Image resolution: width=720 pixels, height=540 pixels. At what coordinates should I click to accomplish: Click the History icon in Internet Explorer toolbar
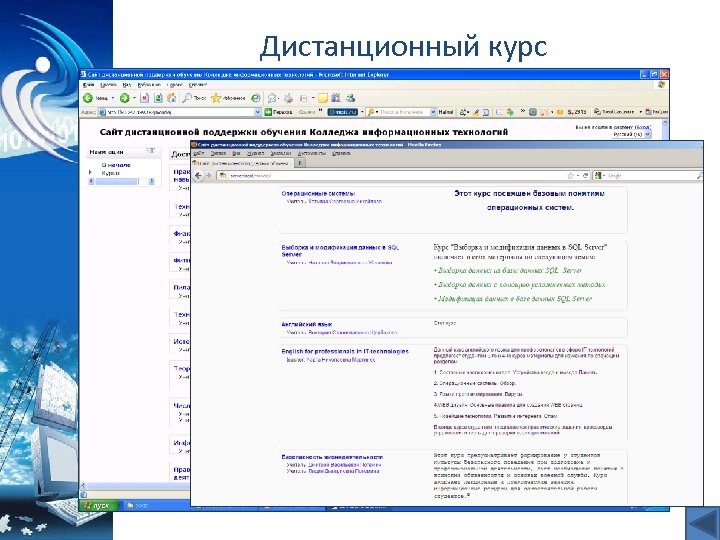click(256, 98)
